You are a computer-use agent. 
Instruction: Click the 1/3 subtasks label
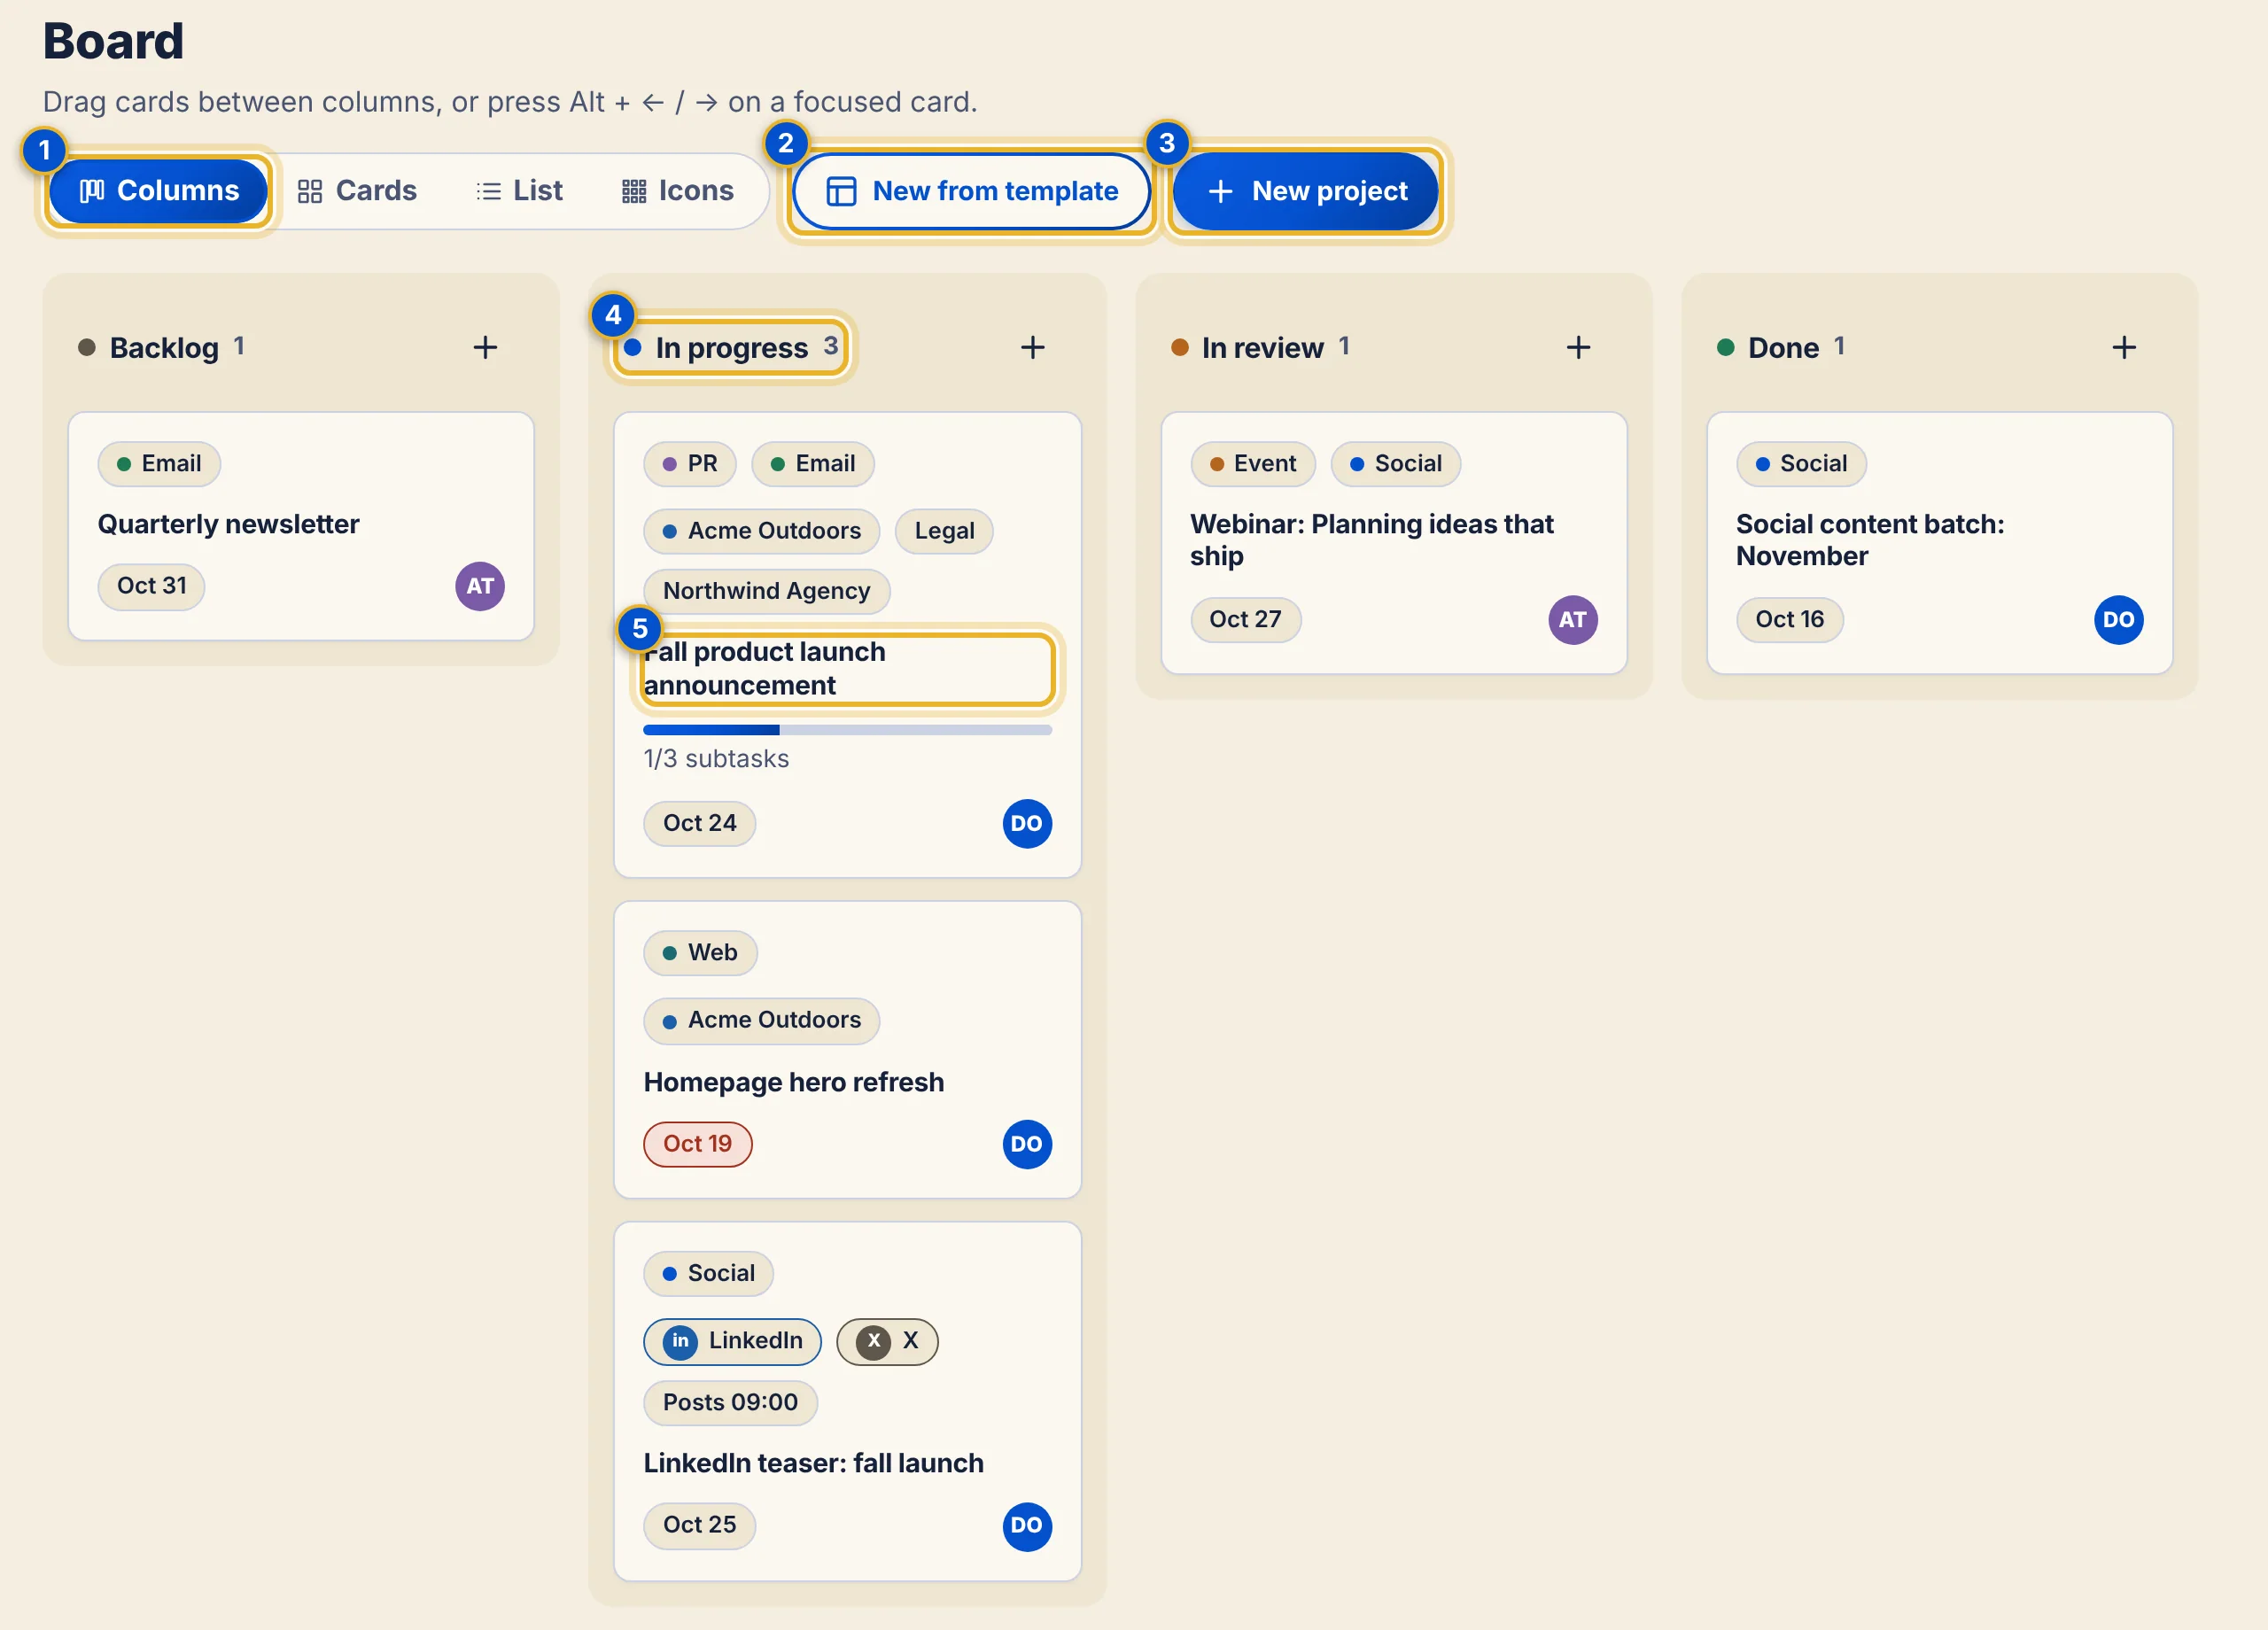tap(716, 759)
